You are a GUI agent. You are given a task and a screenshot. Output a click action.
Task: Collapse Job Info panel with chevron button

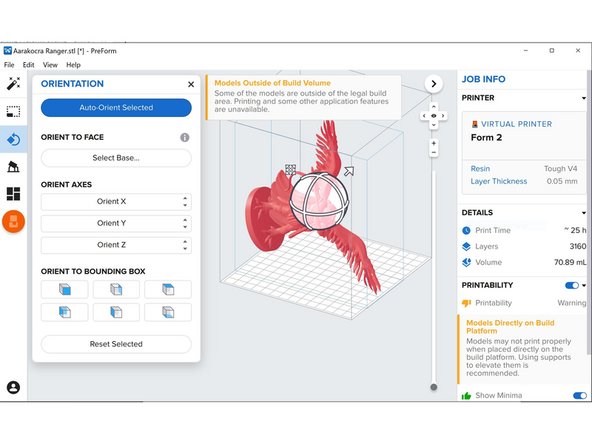434,84
